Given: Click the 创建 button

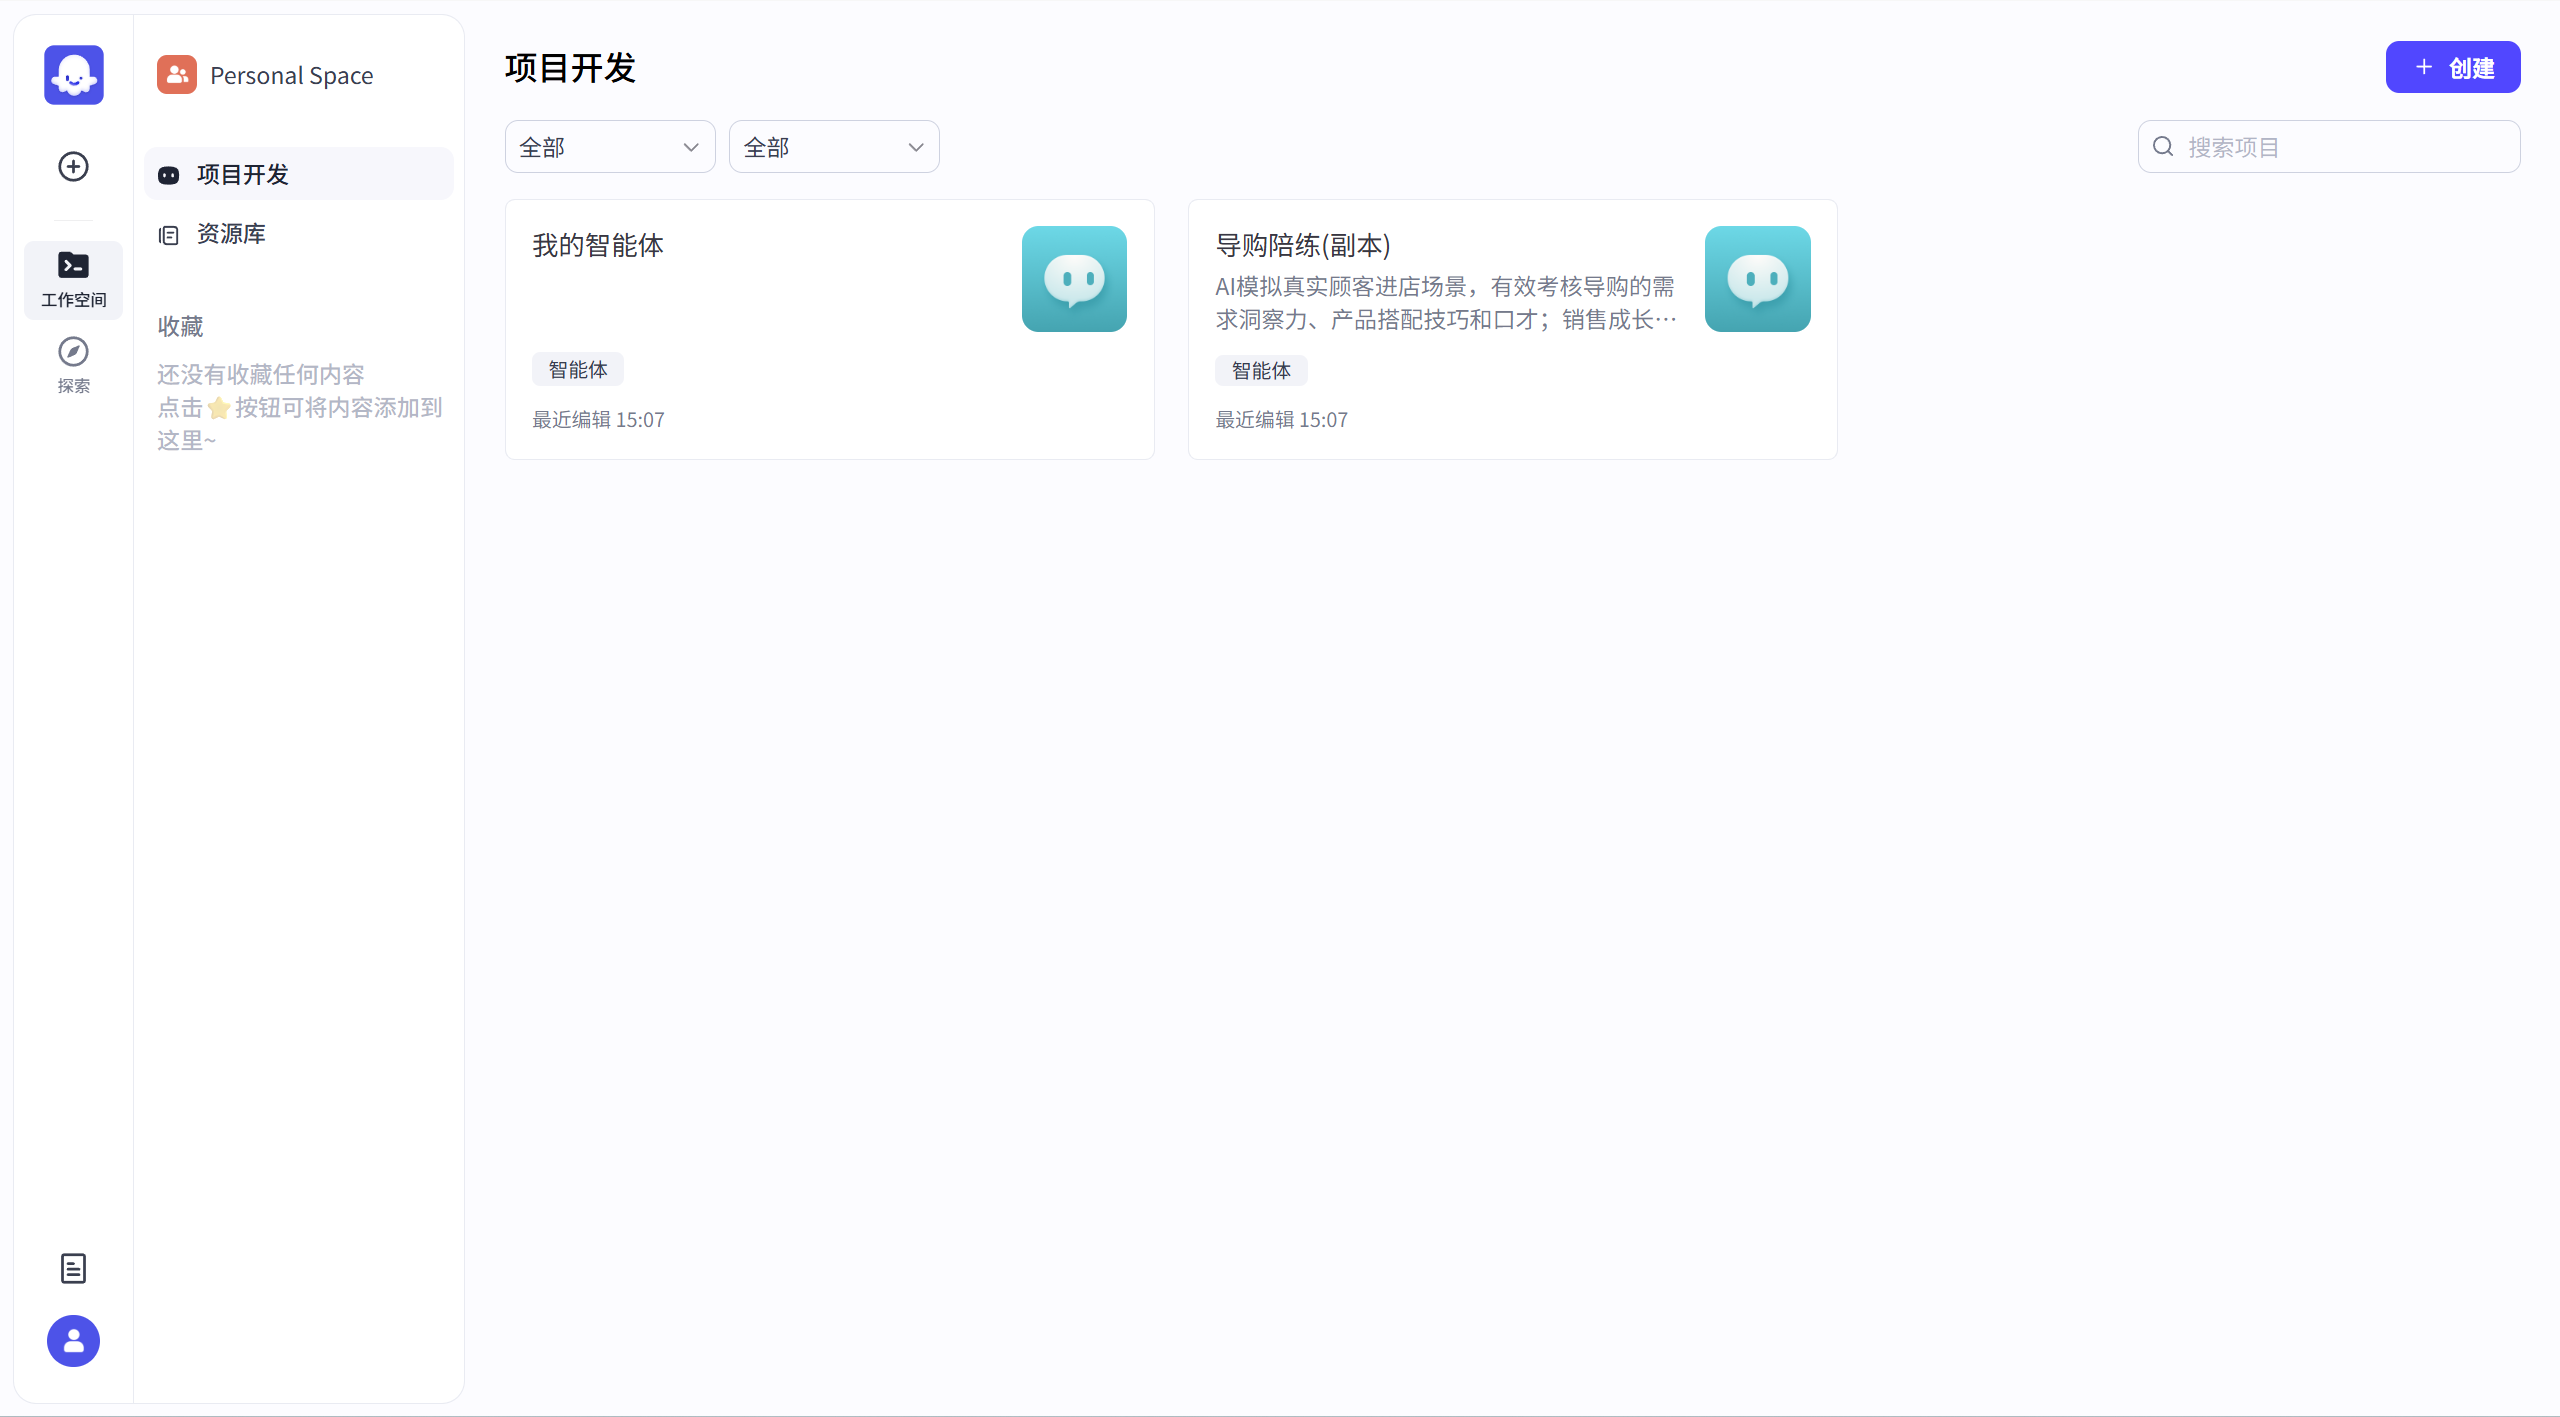Looking at the screenshot, I should tap(2452, 68).
